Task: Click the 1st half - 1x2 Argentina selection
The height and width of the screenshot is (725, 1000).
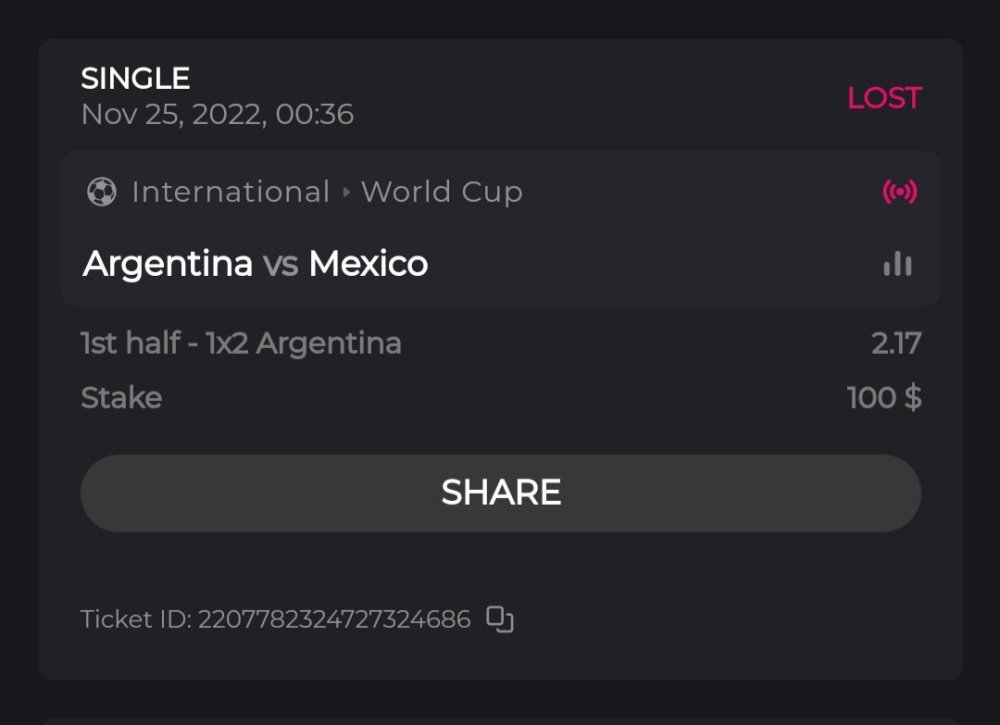Action: click(241, 344)
